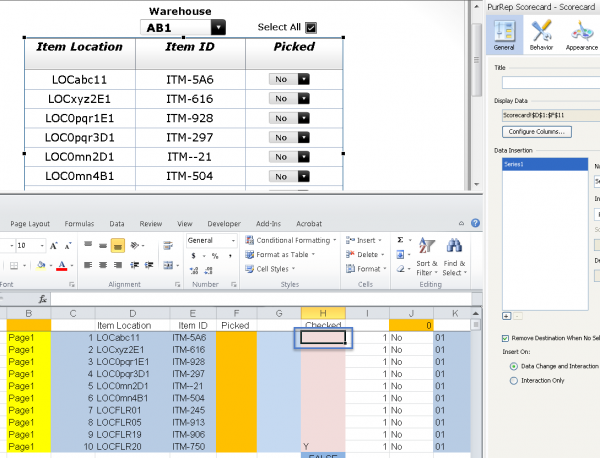600x458 pixels.
Task: Click Decrease Decimal icon
Action: pos(209,271)
